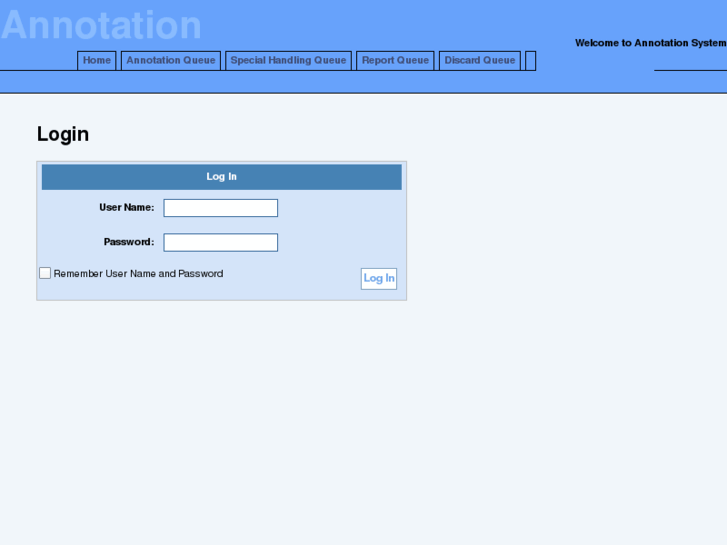Click the Log In button
Screen dimensions: 727x545
tap(379, 279)
